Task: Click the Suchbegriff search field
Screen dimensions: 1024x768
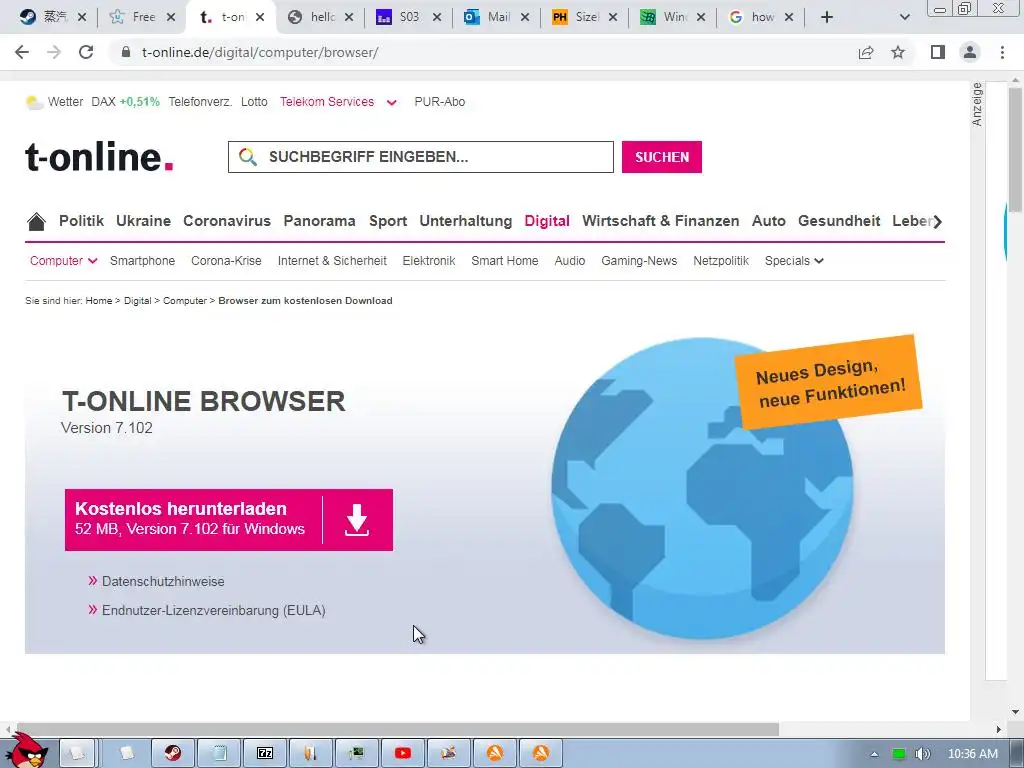Action: point(421,157)
